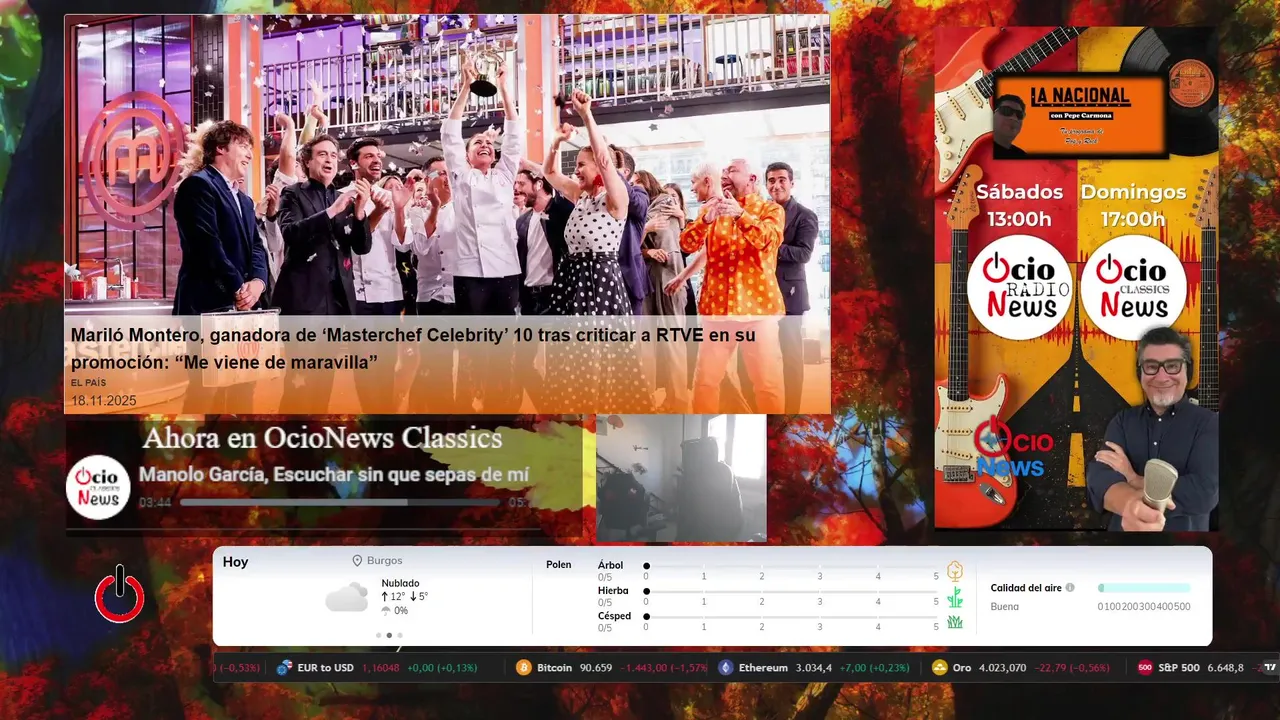Click the Ethereum diamond icon in the ticker
This screenshot has height=720, width=1280.
(x=726, y=668)
